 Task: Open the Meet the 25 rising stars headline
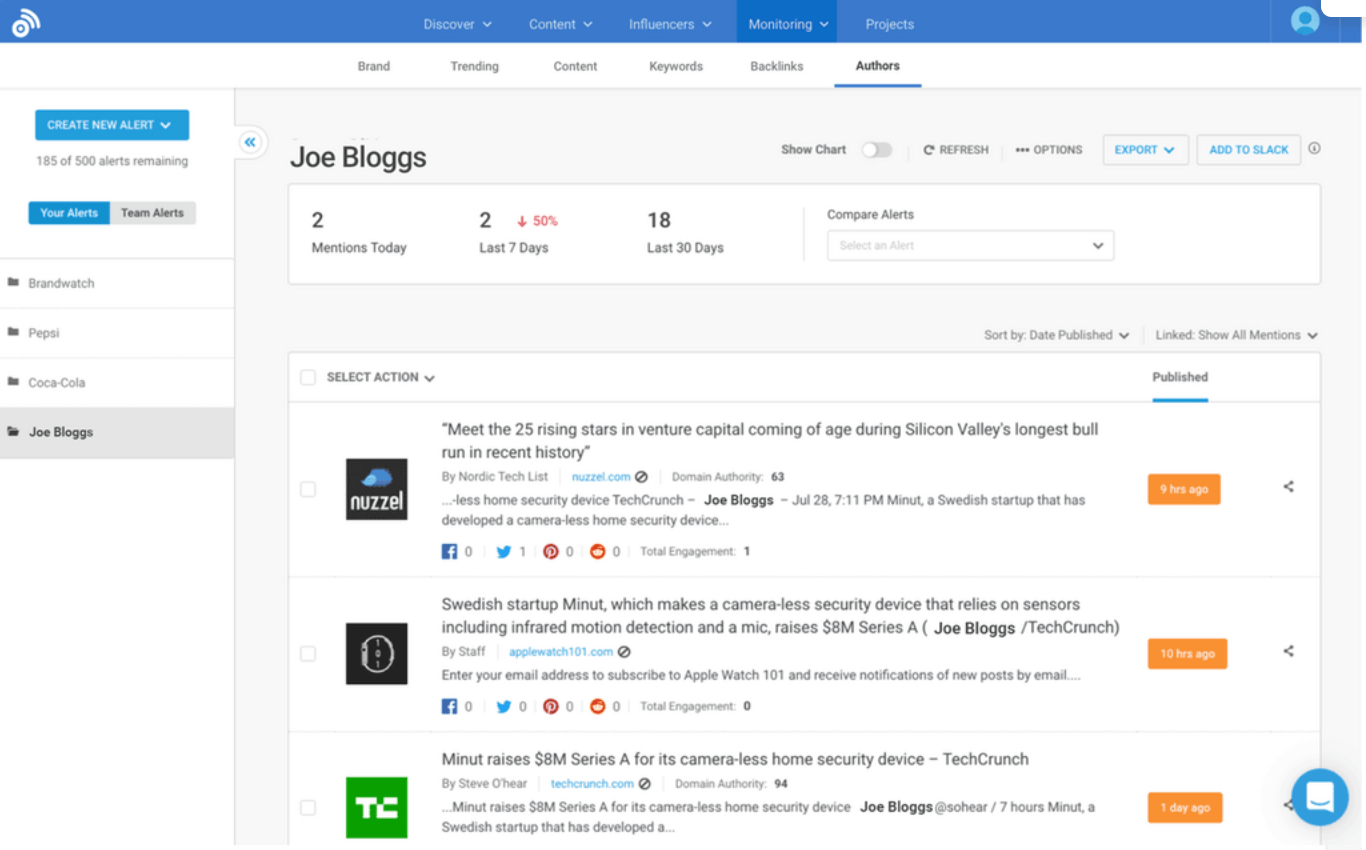[770, 441]
